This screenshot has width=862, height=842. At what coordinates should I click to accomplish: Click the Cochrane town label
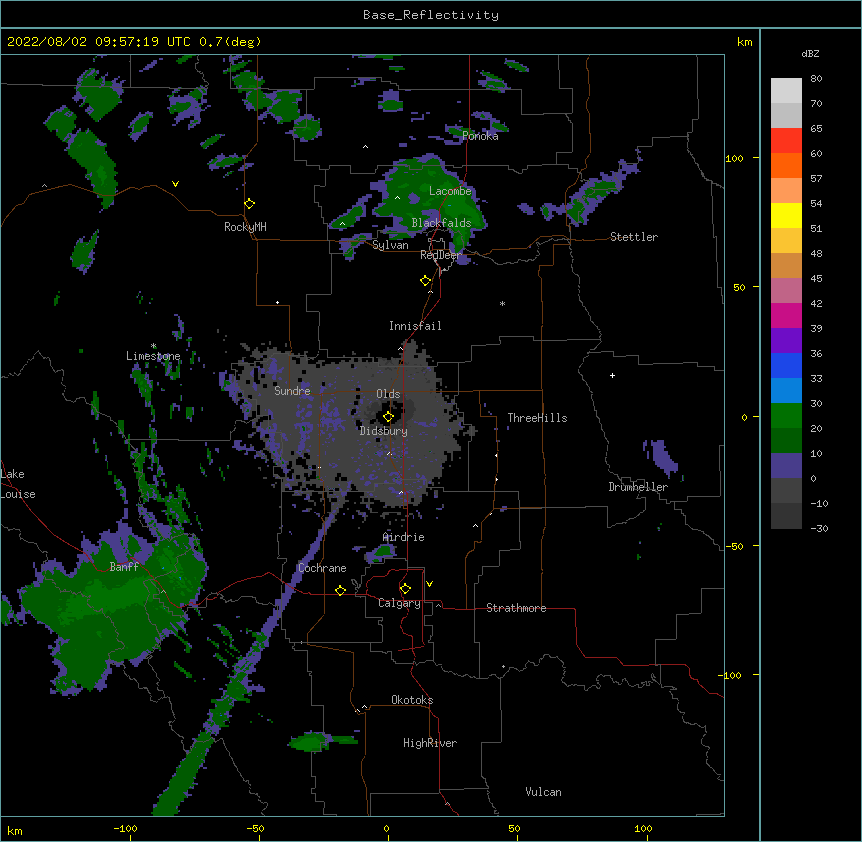(x=322, y=568)
